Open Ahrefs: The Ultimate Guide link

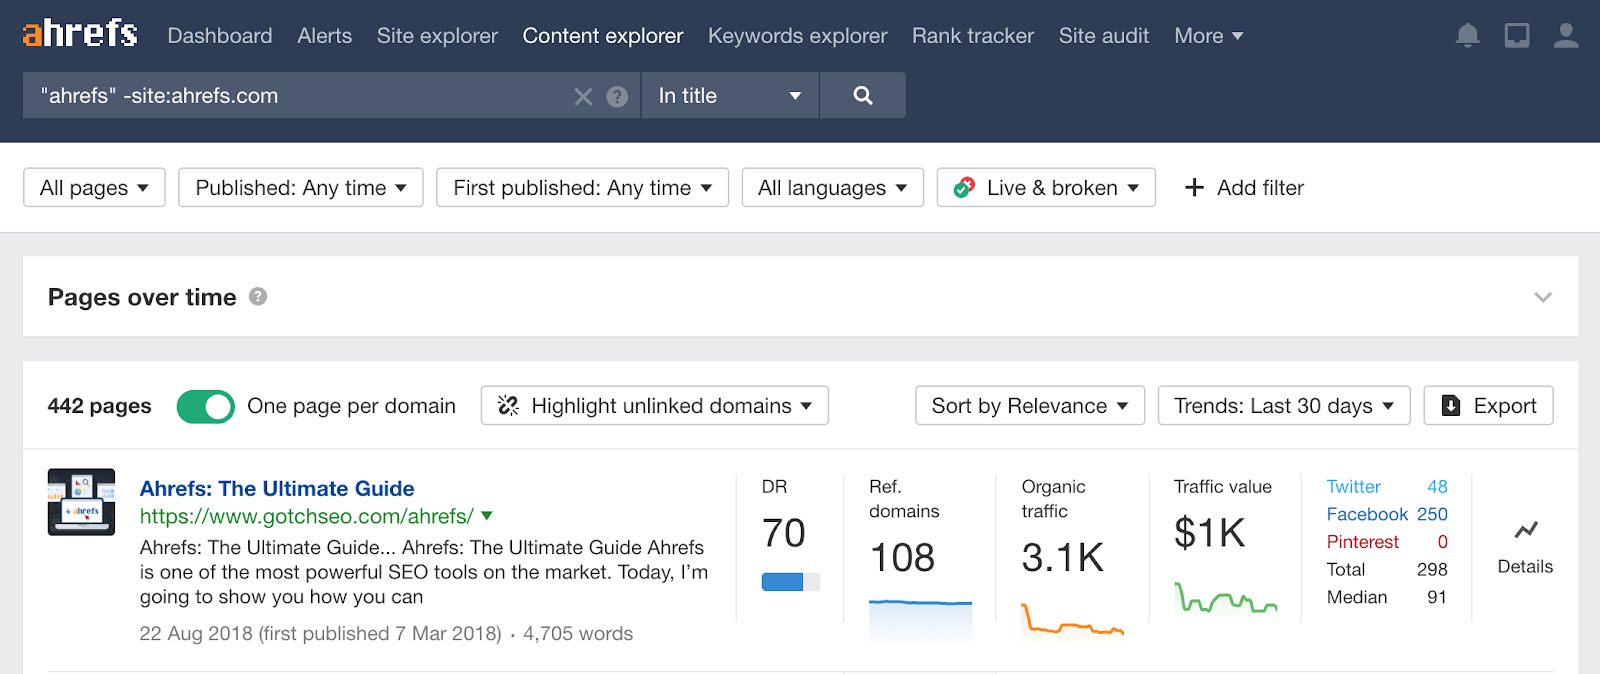[x=277, y=488]
